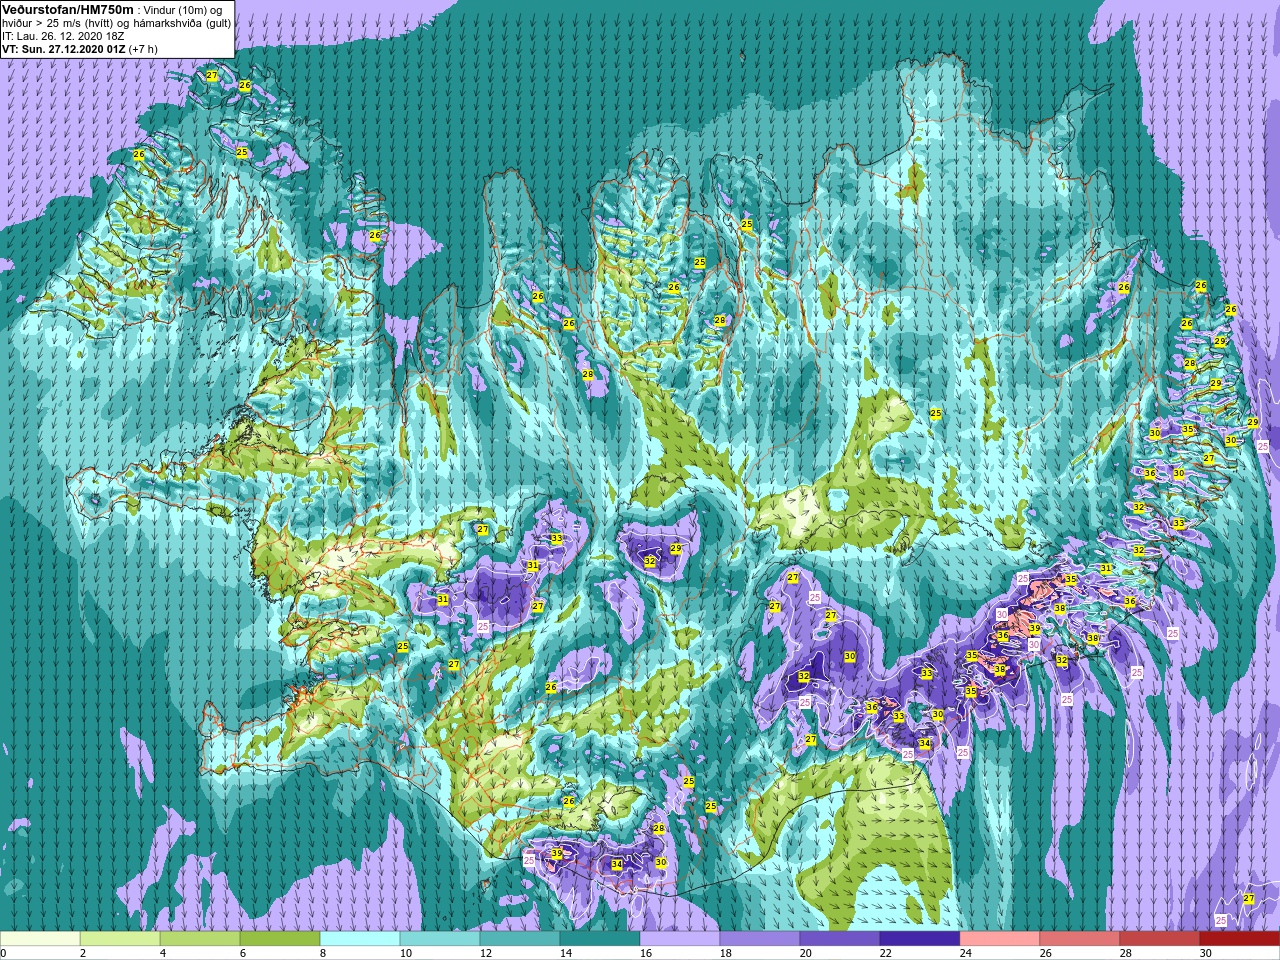
Task: Click the olive green 6–8 m/s legend swatch
Action: pos(280,939)
